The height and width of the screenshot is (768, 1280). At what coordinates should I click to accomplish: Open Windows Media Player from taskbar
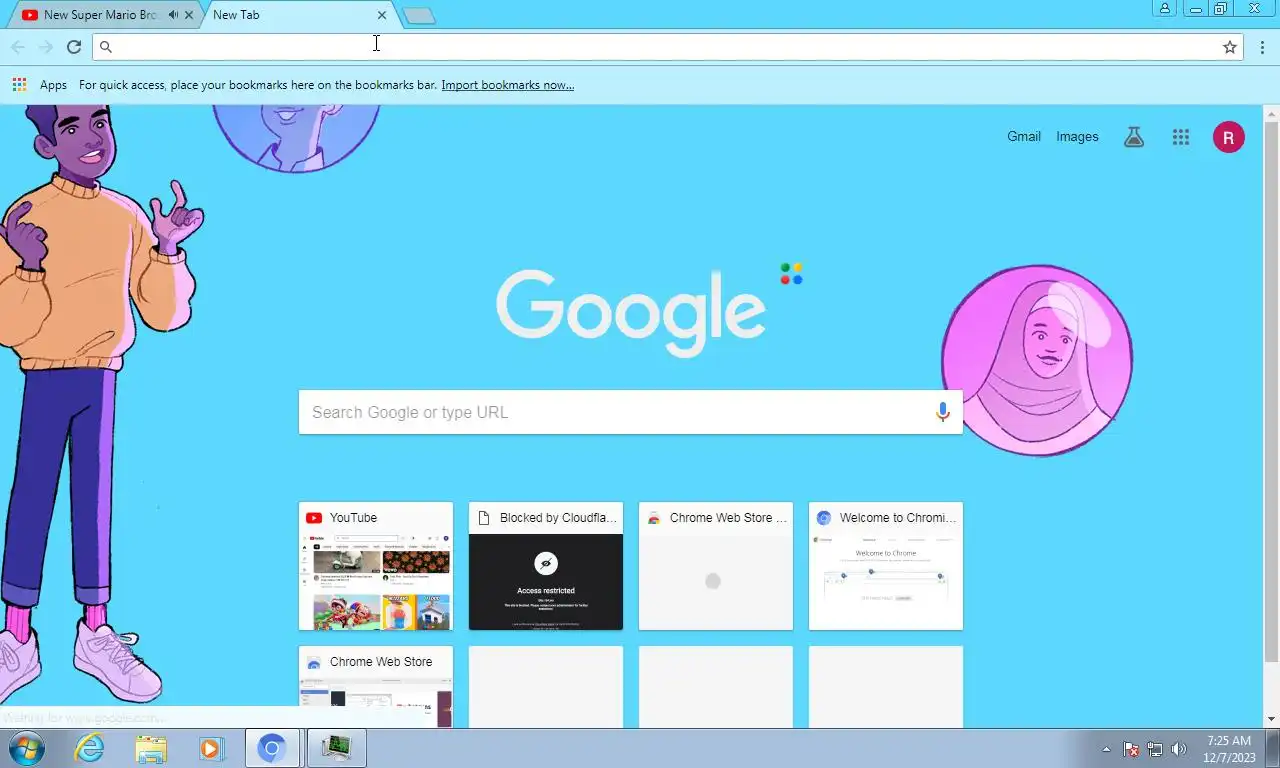(x=210, y=748)
